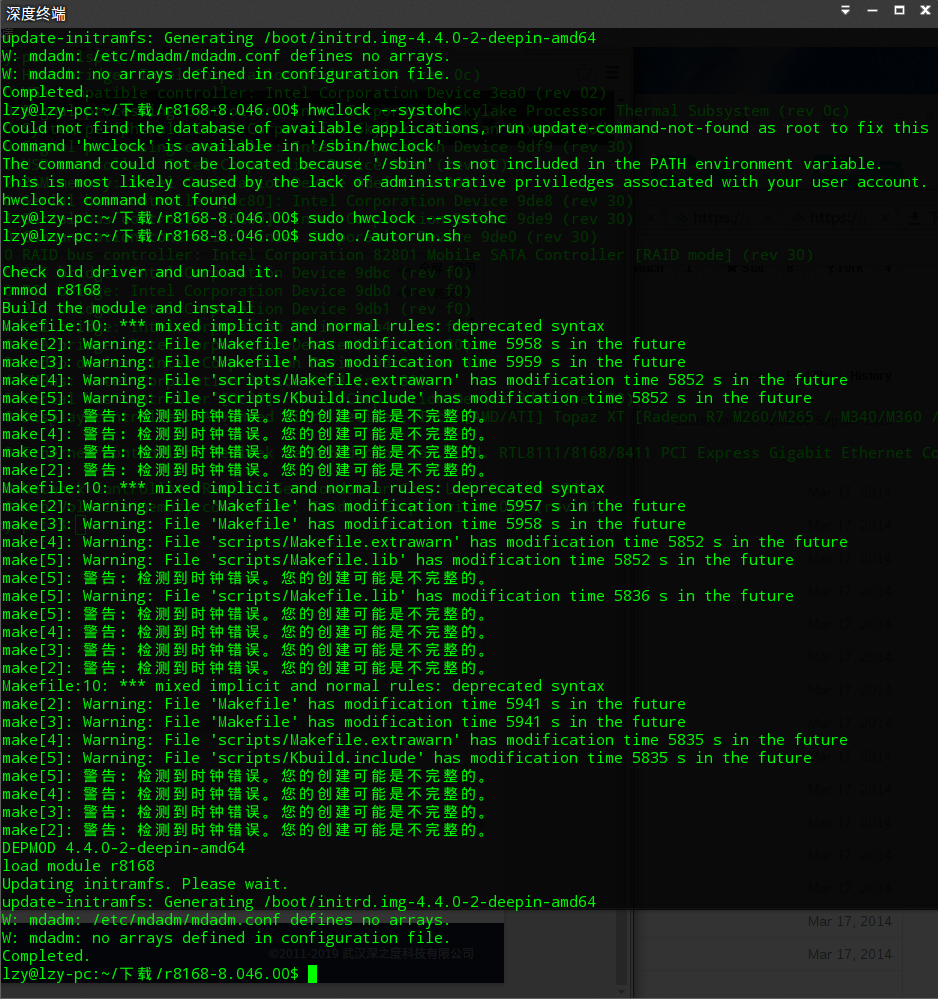This screenshot has width=938, height=999.
Task: Click the last 'Mar 17, 2014' date row
Action: coord(849,954)
